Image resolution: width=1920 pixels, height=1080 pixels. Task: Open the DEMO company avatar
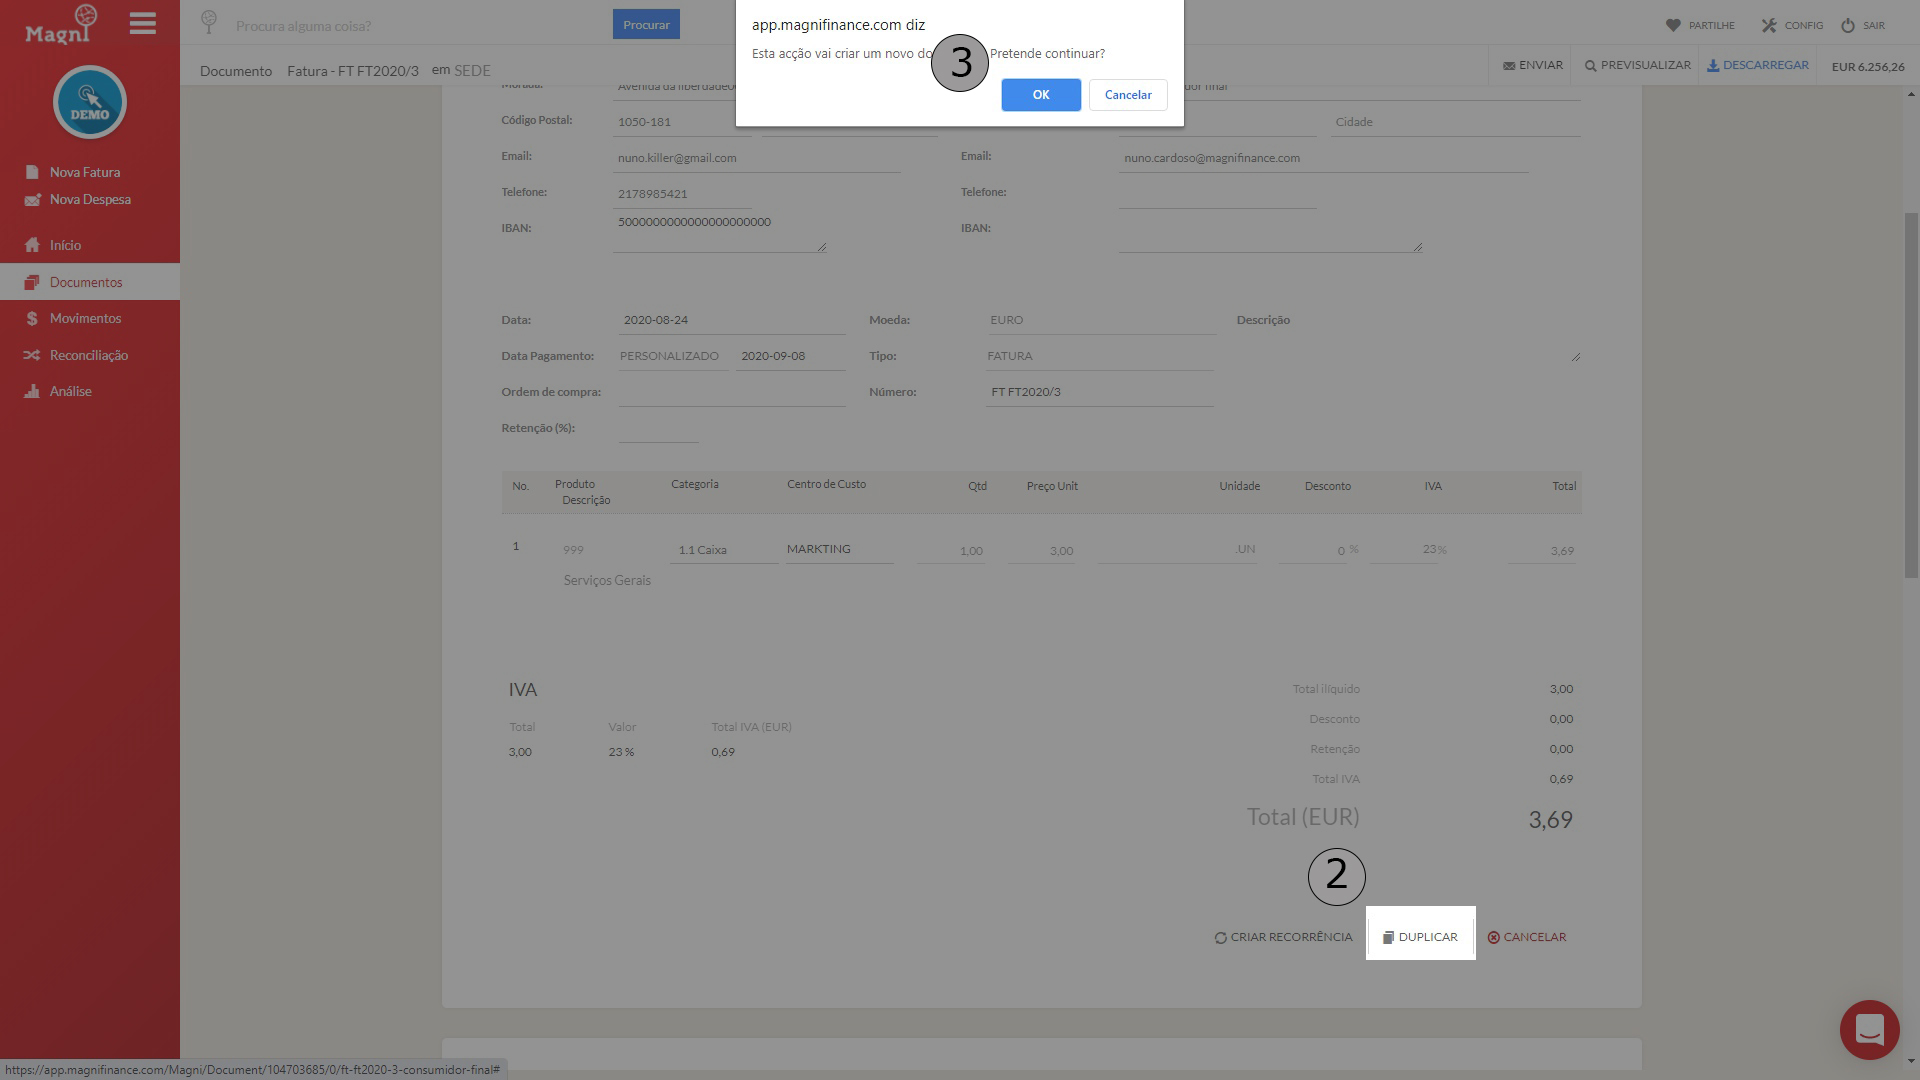(90, 102)
